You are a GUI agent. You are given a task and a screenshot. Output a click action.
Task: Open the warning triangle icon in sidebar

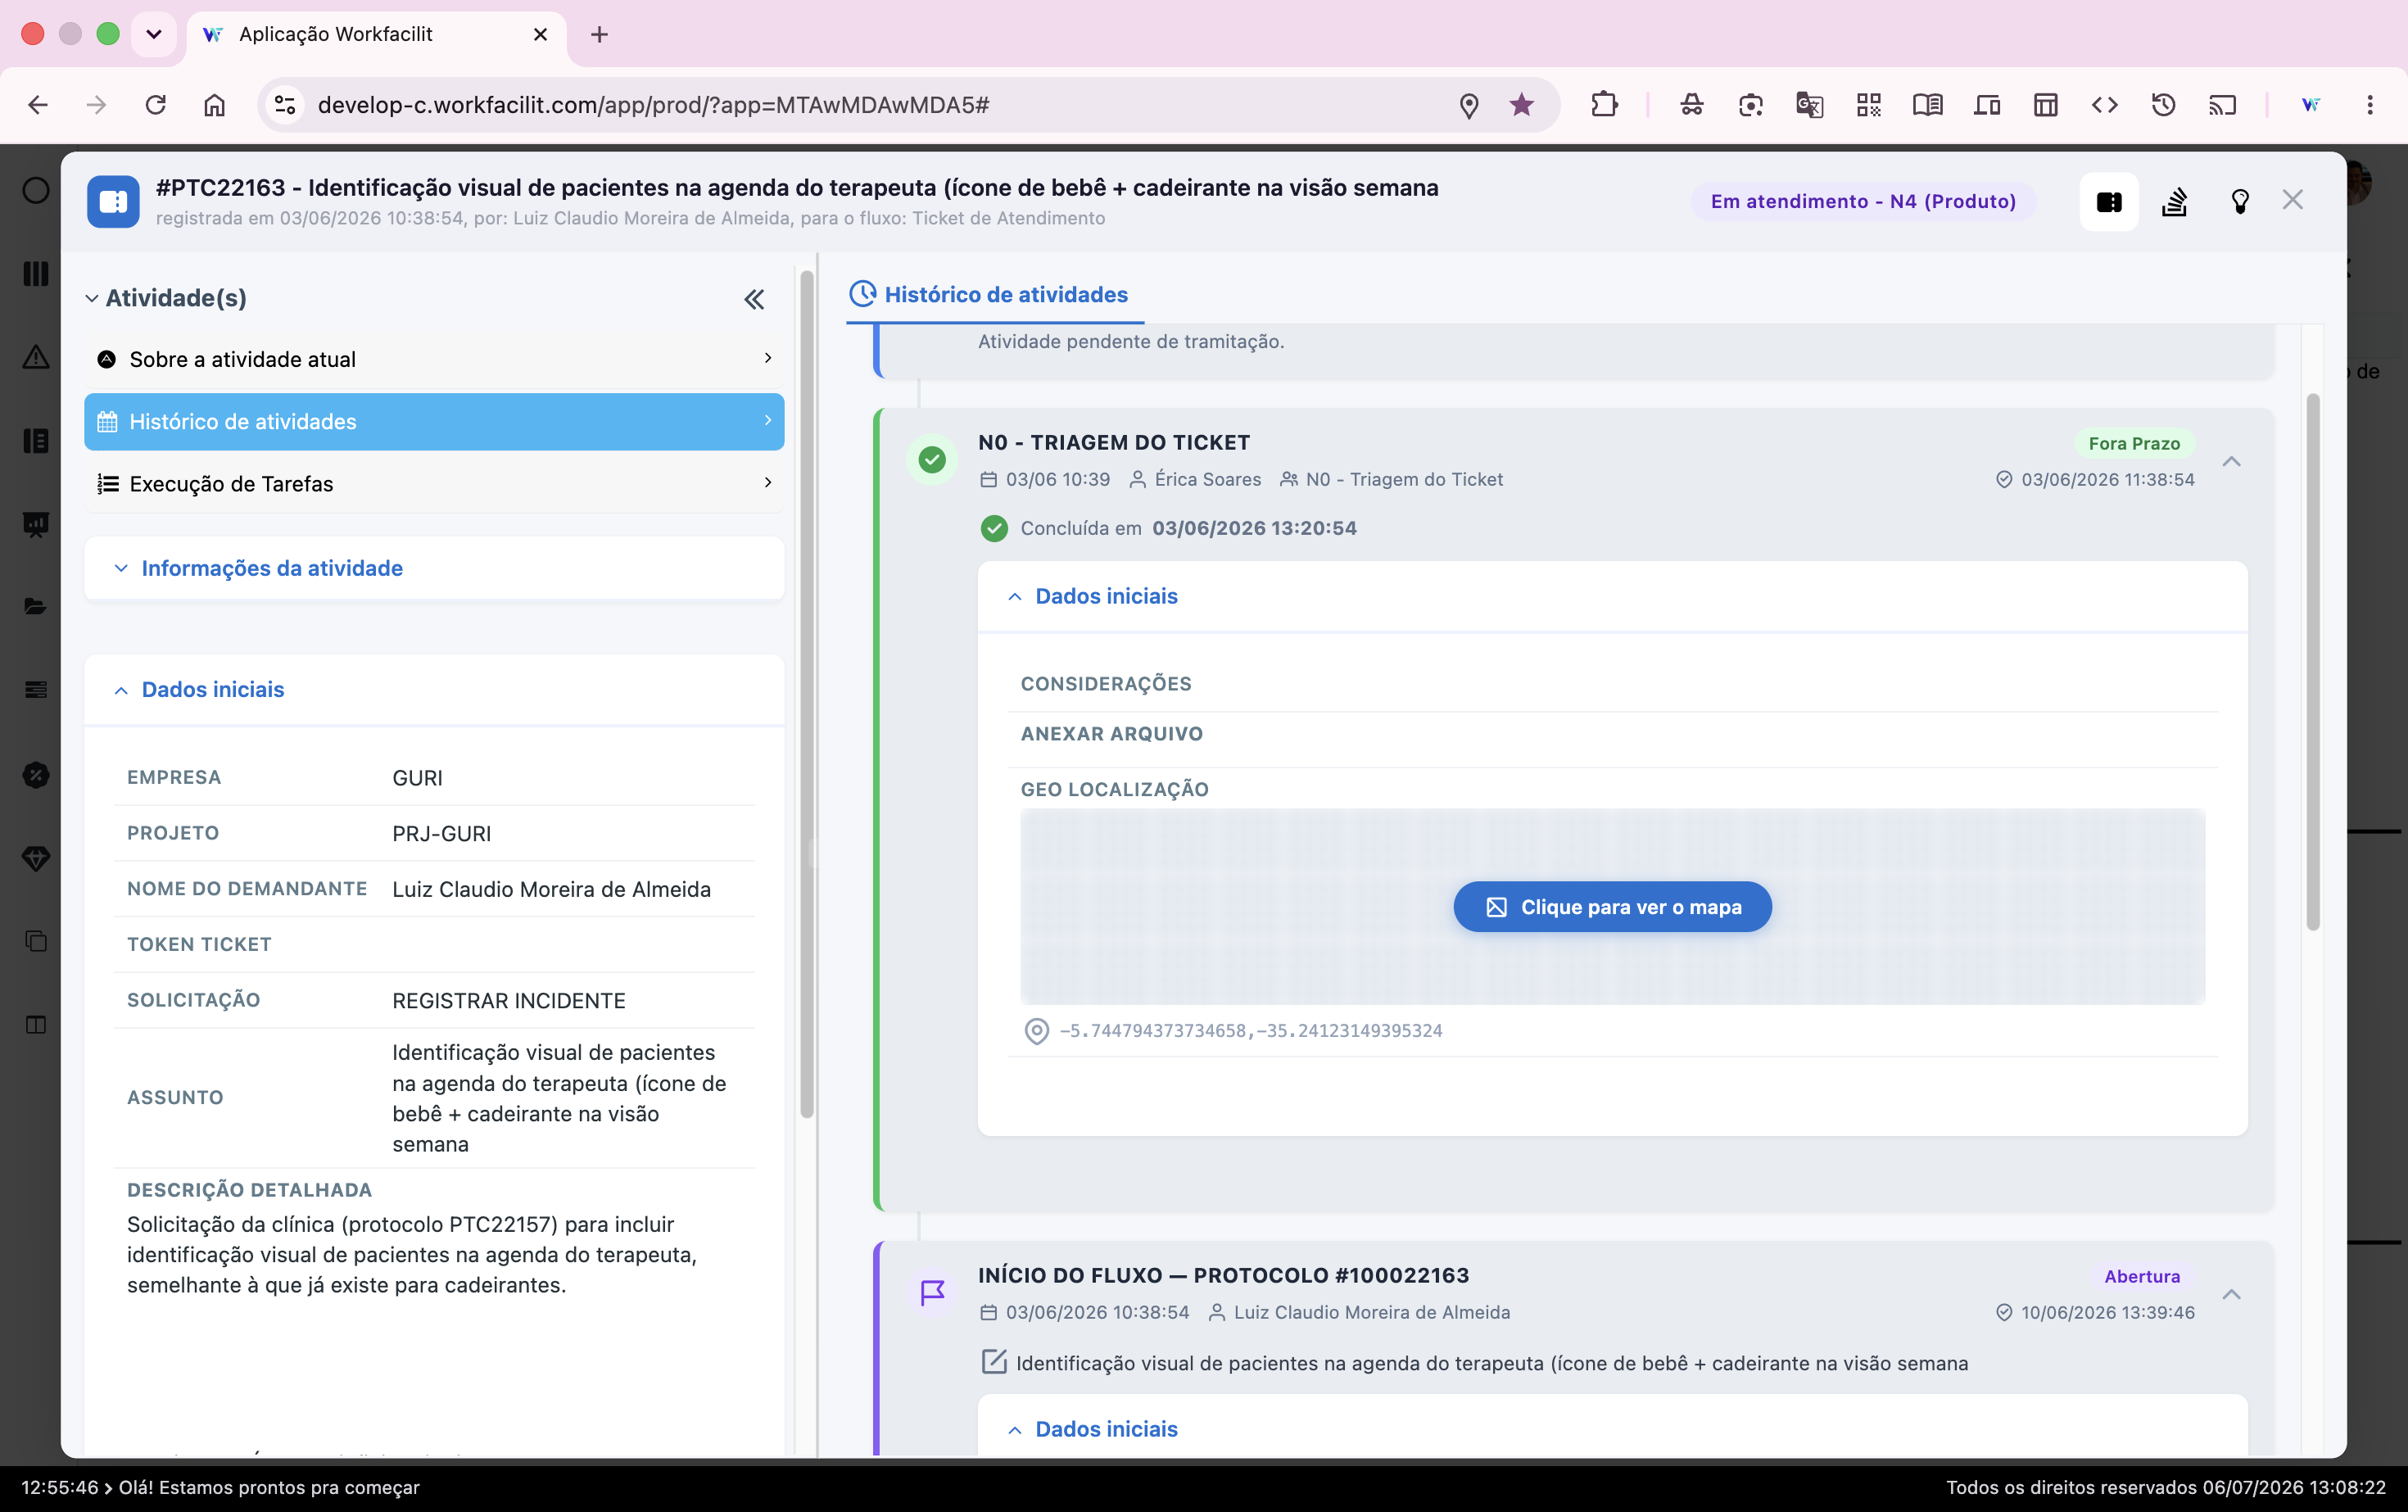pyautogui.click(x=36, y=357)
